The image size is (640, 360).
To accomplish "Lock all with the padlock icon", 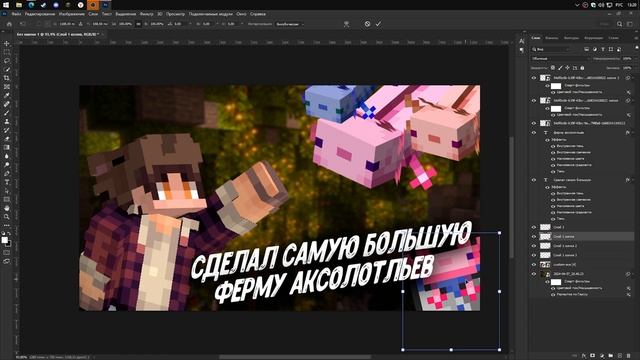I will click(582, 68).
